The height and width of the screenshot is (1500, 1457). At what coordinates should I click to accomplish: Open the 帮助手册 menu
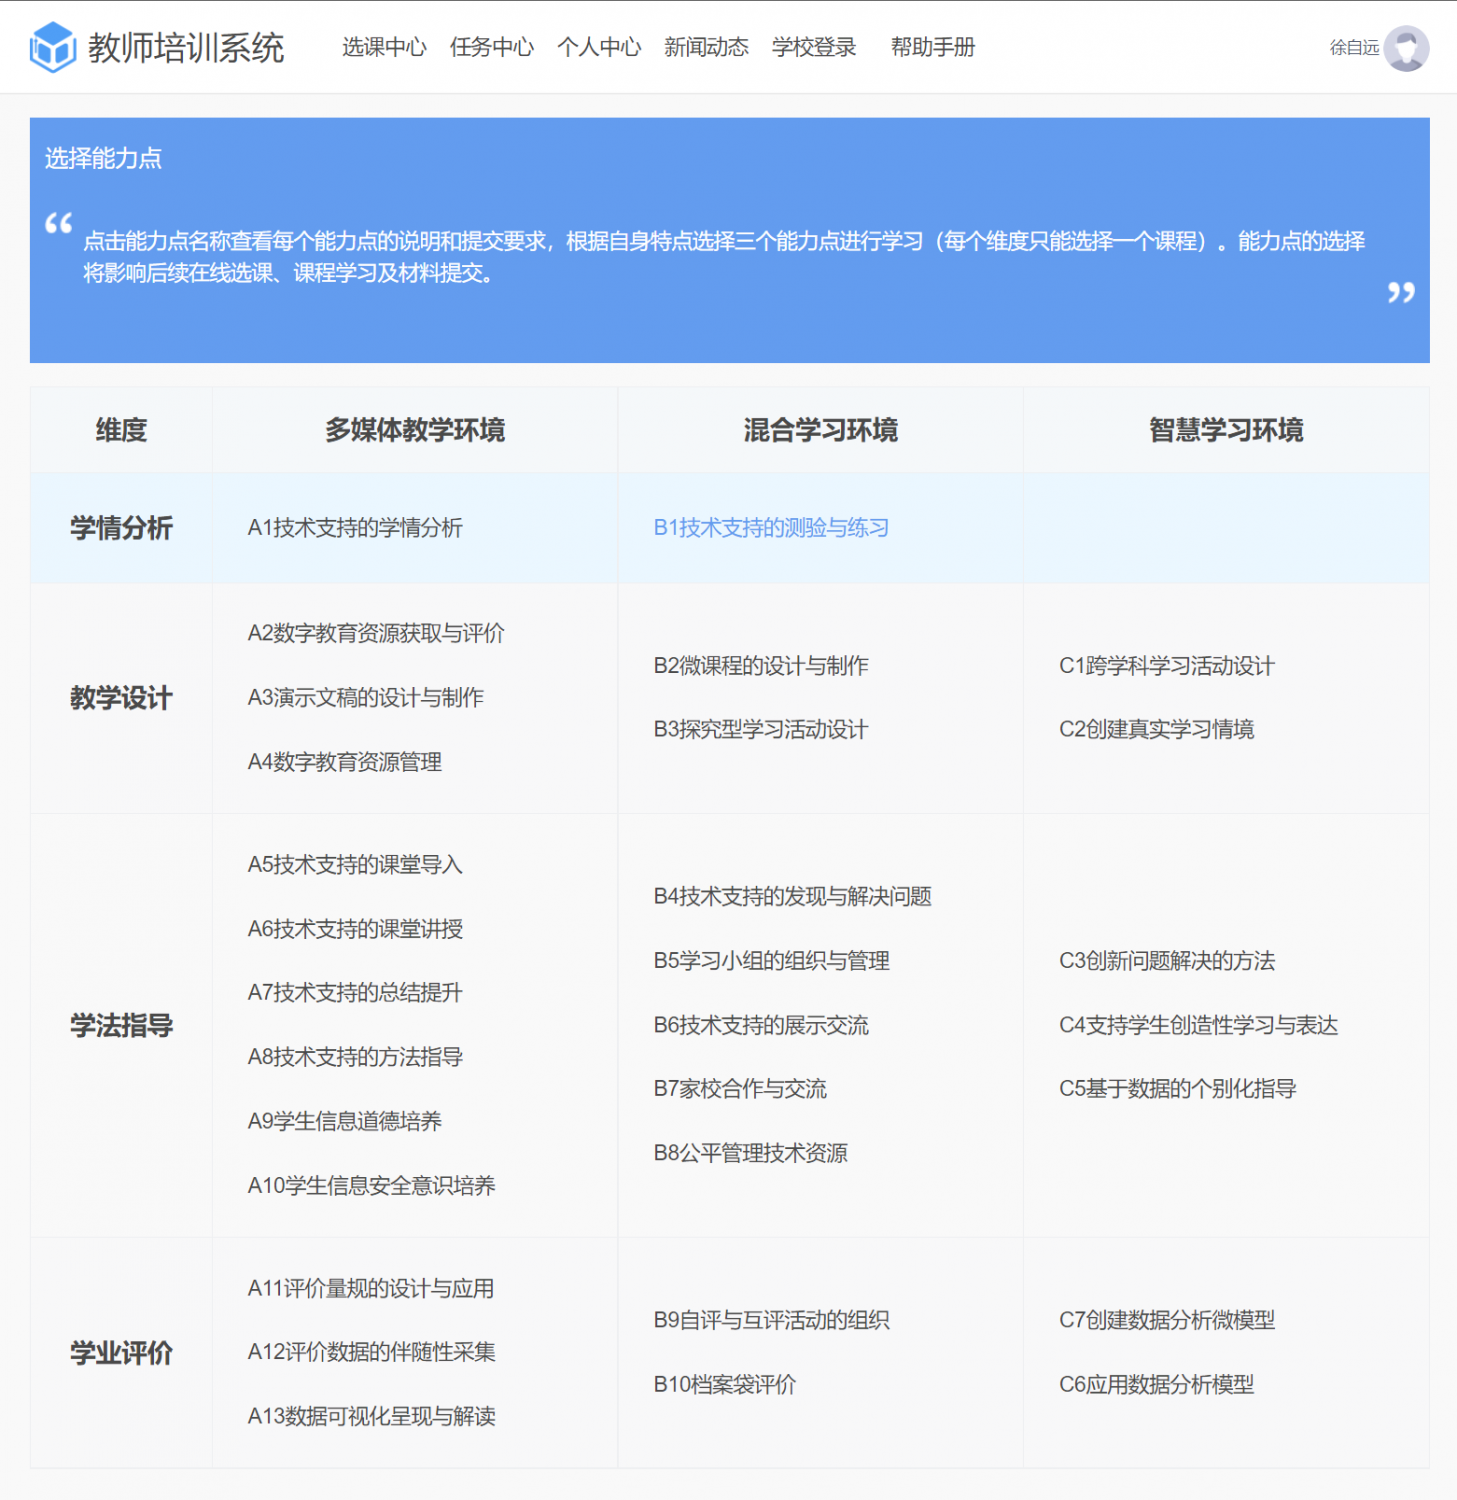click(933, 47)
